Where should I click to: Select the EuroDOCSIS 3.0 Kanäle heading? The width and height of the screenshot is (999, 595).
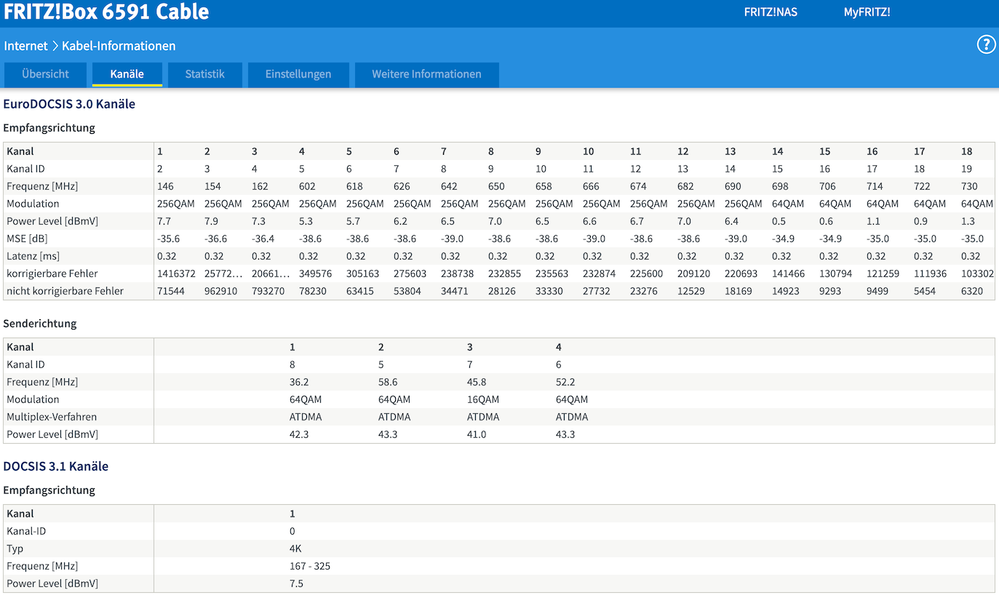pyautogui.click(x=69, y=104)
